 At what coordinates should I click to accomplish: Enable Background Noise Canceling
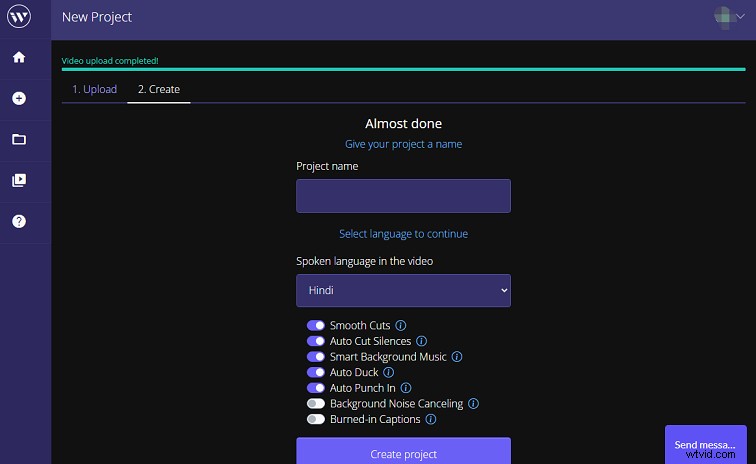[x=316, y=404]
